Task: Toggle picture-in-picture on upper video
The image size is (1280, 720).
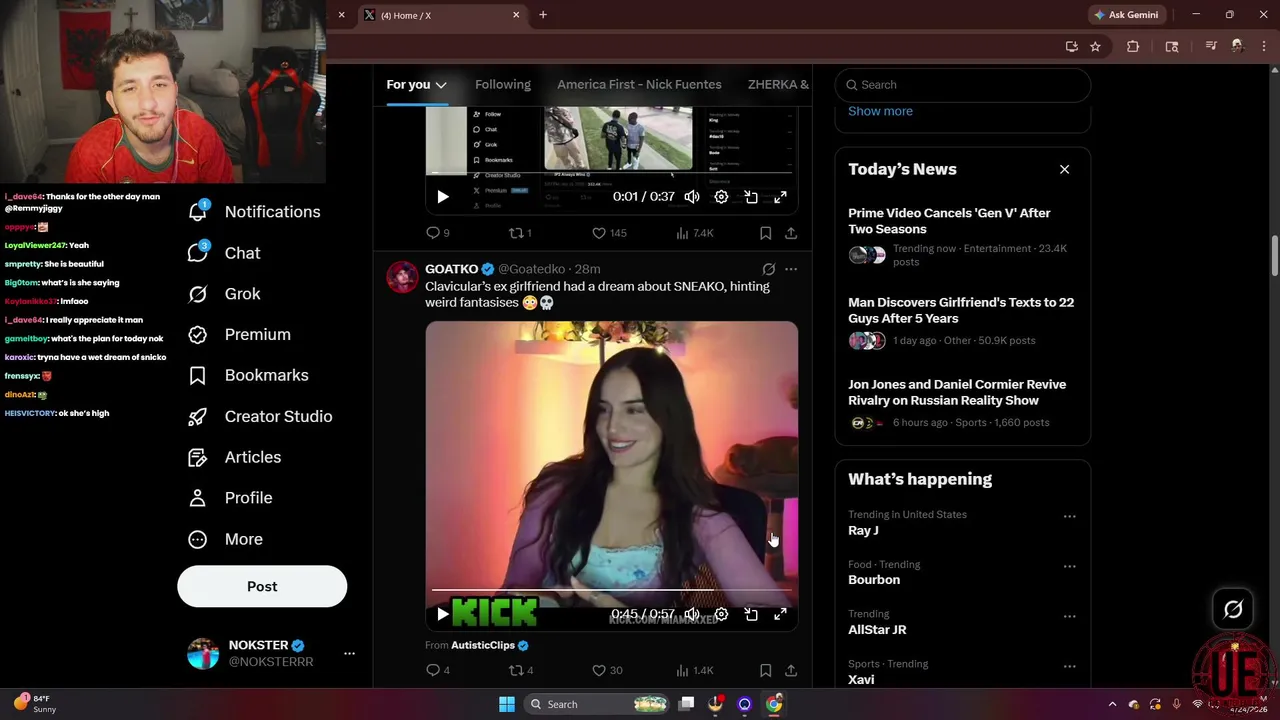Action: pyautogui.click(x=751, y=197)
